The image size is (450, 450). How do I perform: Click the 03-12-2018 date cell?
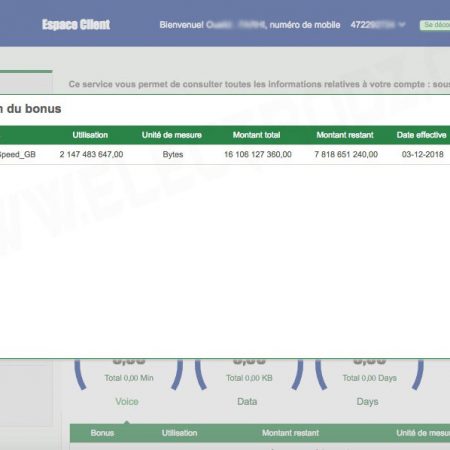click(422, 154)
